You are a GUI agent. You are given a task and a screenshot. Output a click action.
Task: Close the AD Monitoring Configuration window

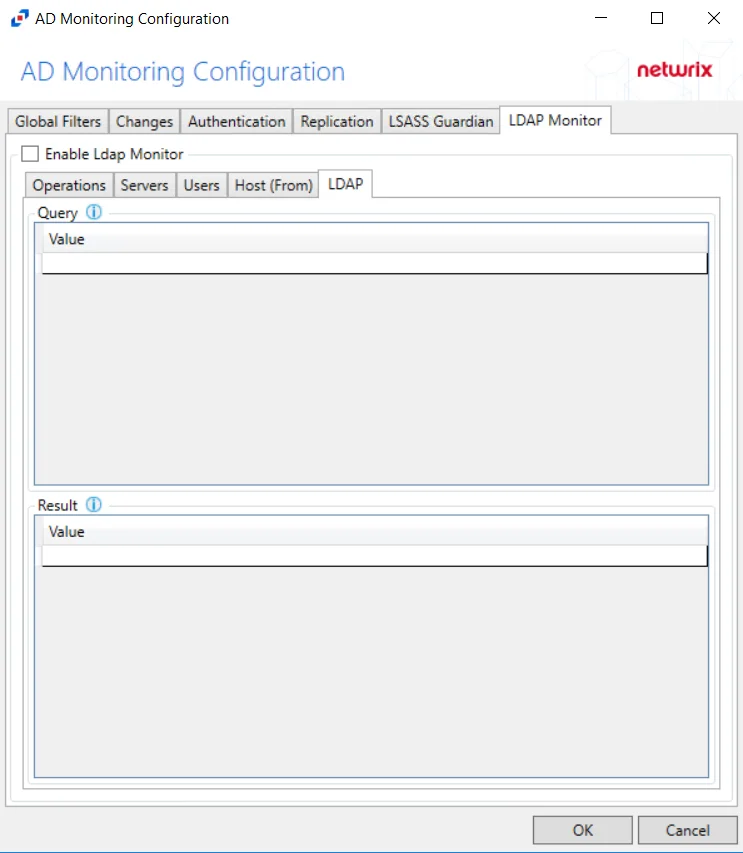(714, 18)
